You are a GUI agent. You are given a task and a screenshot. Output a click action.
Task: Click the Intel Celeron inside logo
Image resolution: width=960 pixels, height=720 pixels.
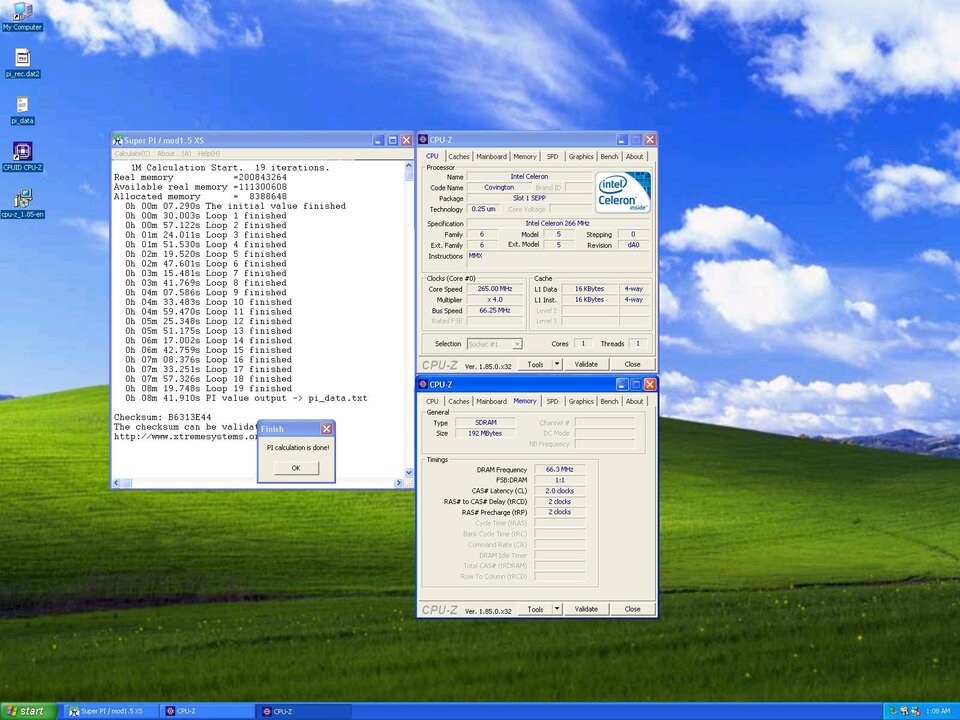tap(623, 192)
